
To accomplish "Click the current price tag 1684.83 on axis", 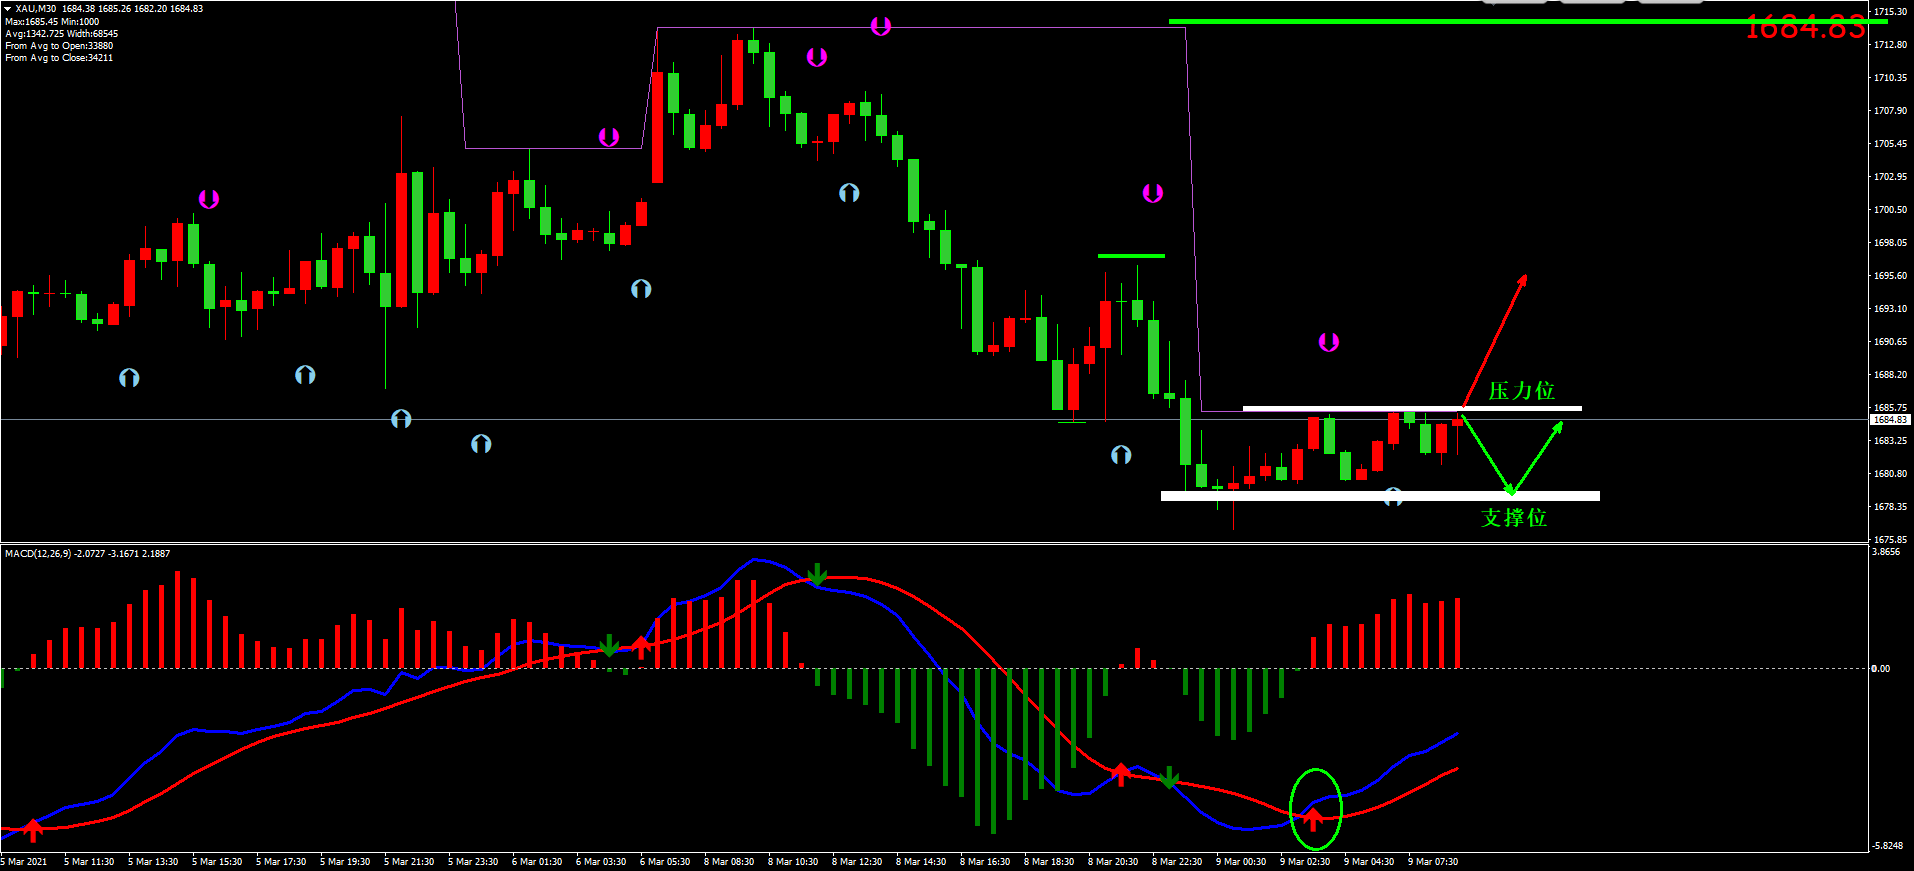I will (1890, 420).
